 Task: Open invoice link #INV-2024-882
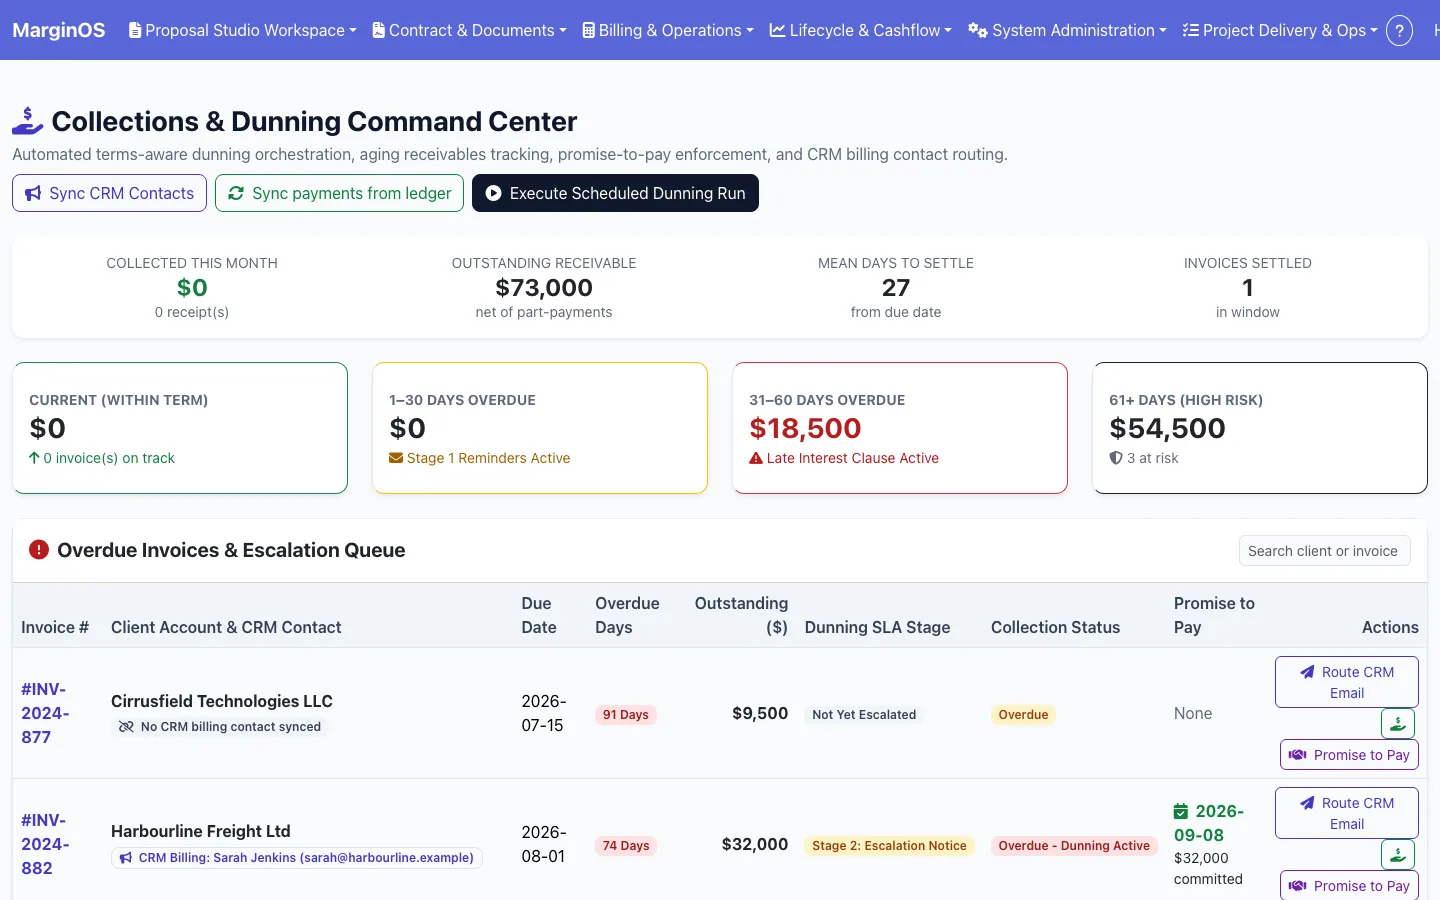45,844
